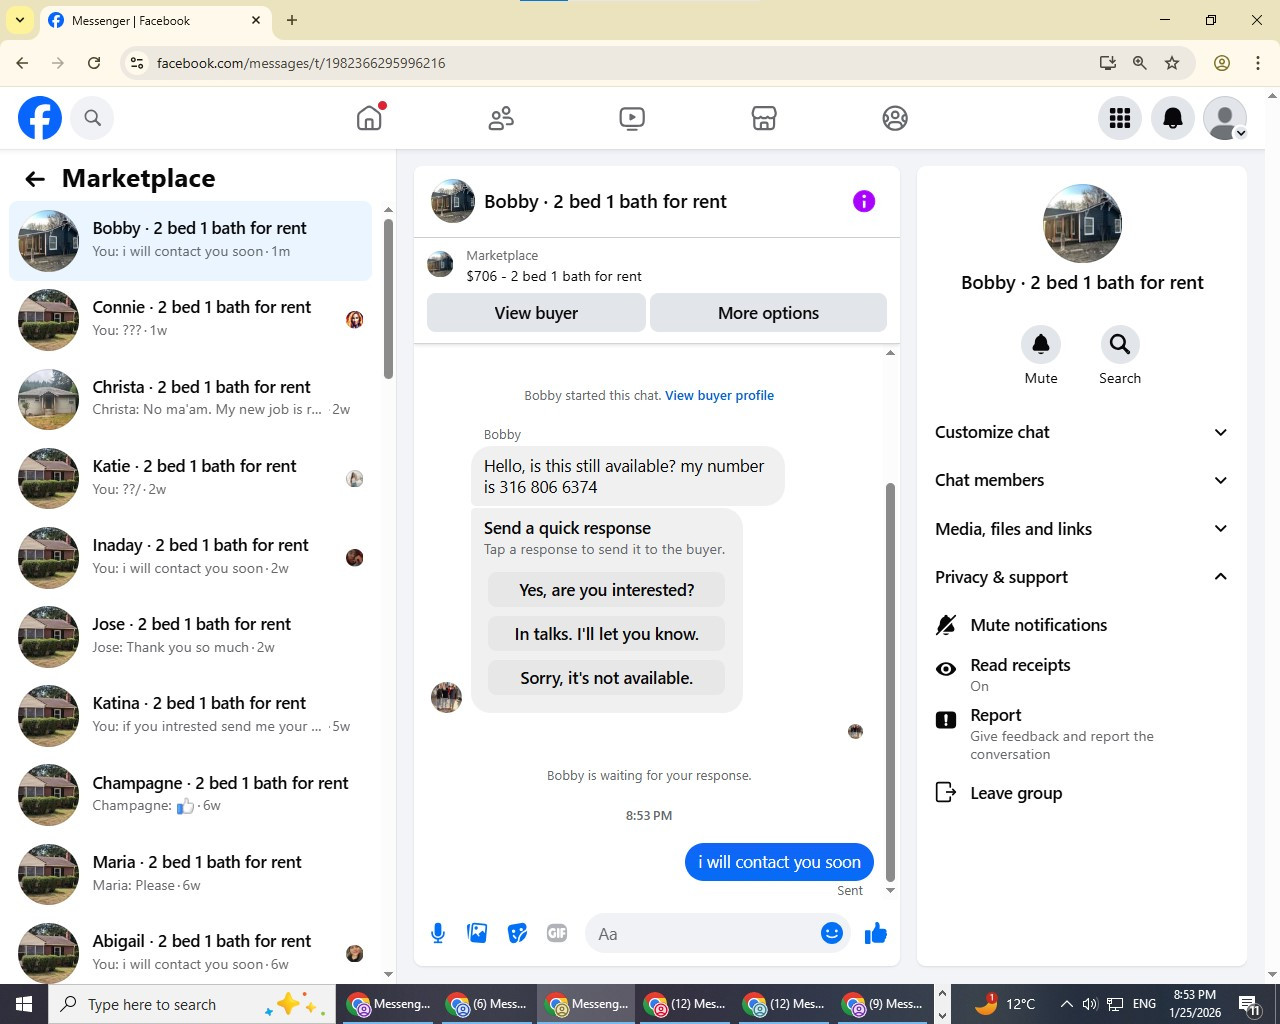Open Champagne's 2 bed 1 bath conversation
Viewport: 1280px width, 1024px height.
click(190, 794)
